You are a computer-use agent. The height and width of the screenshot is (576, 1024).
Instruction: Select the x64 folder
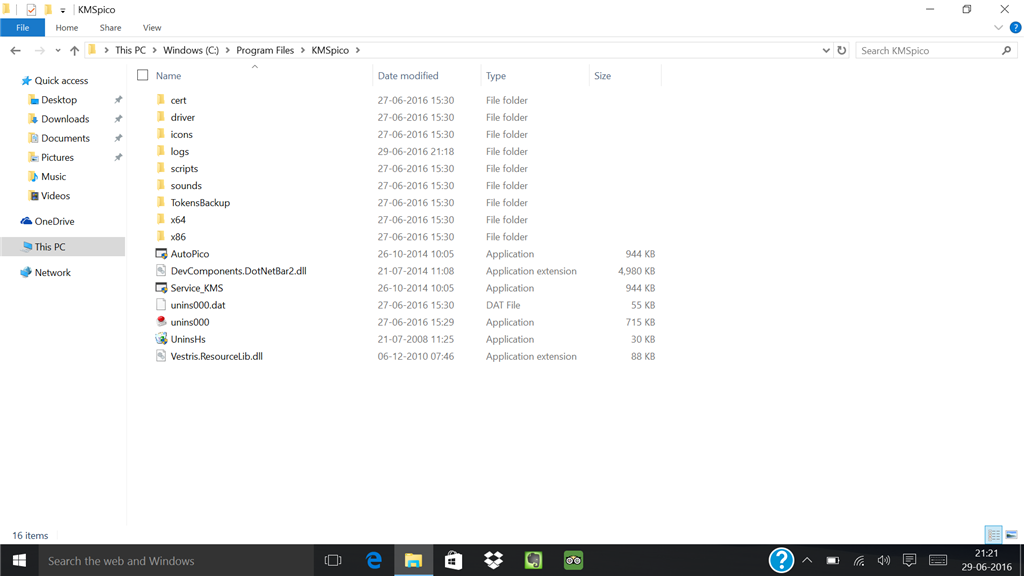tap(178, 219)
